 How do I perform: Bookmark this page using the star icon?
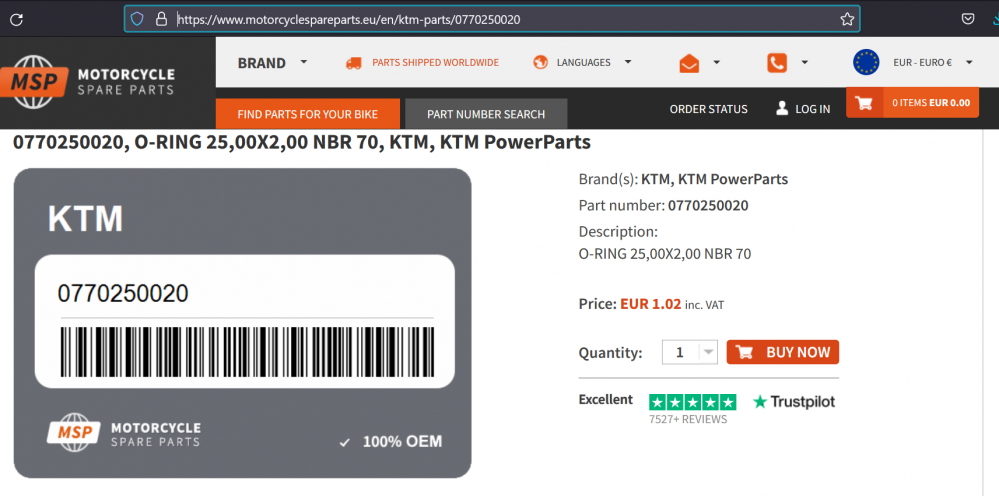click(x=847, y=19)
